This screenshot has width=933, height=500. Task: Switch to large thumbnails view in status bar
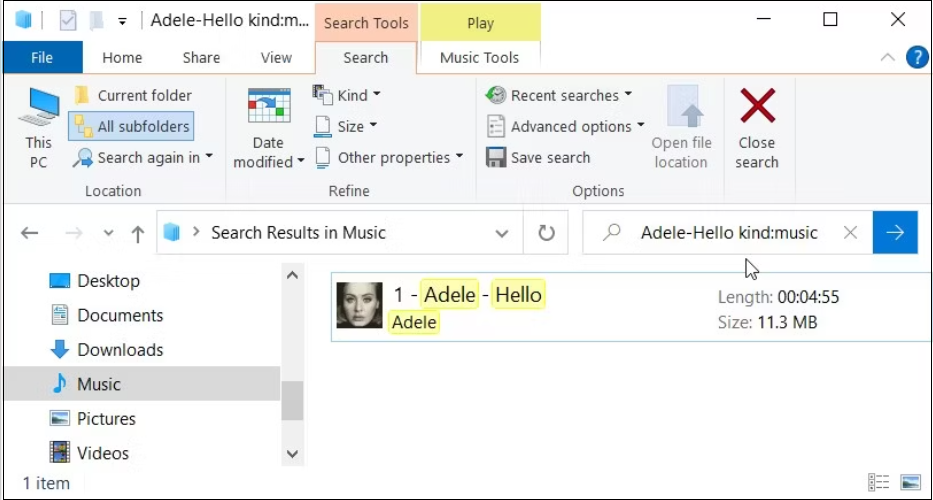point(911,482)
